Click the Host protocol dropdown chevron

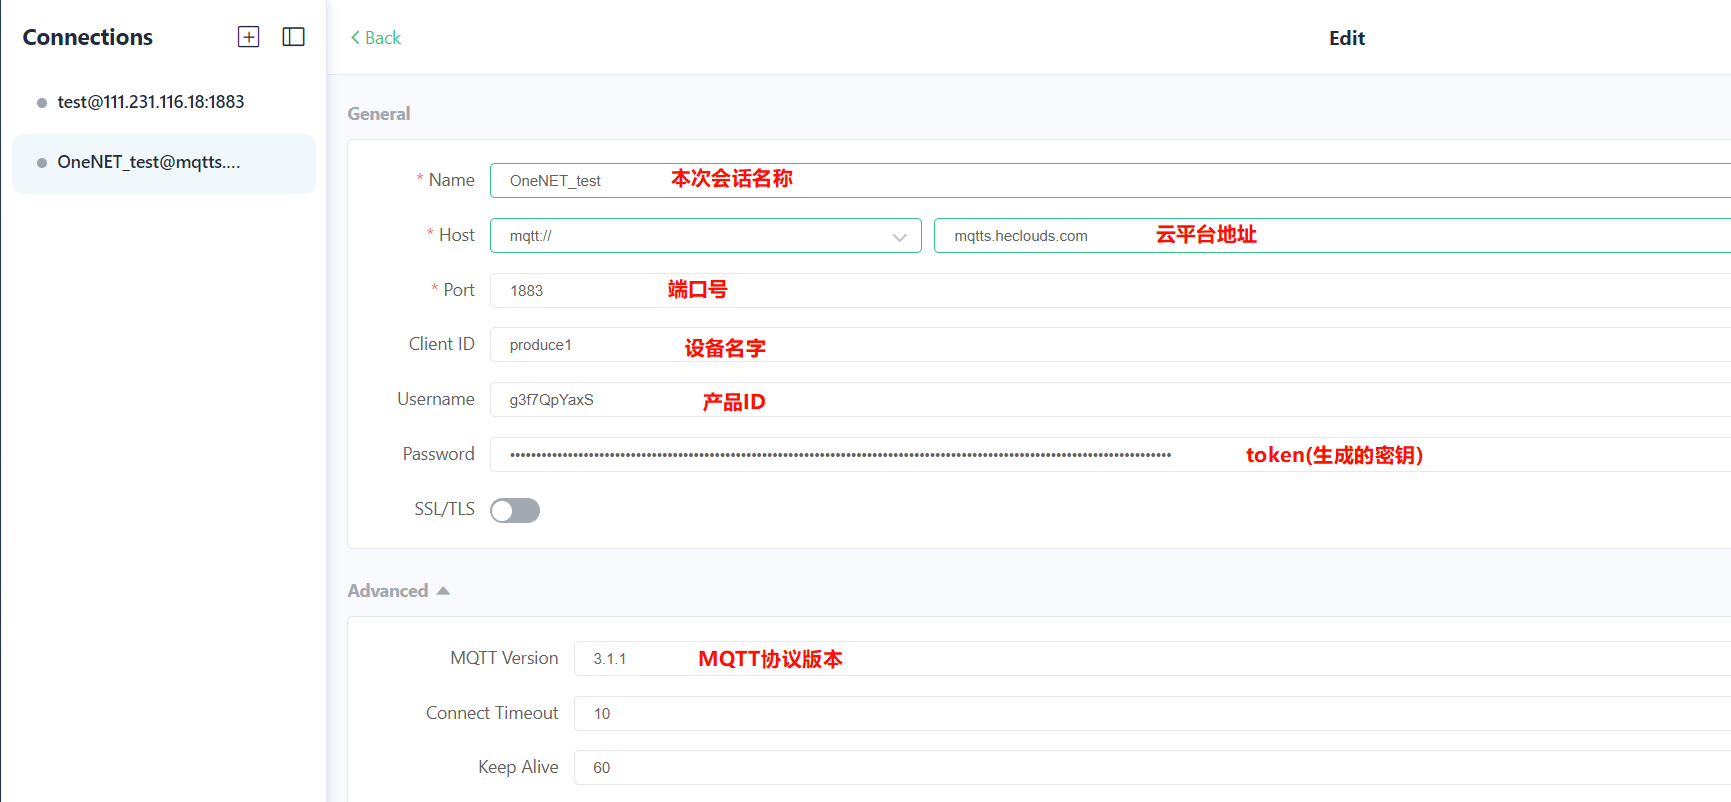tap(899, 237)
